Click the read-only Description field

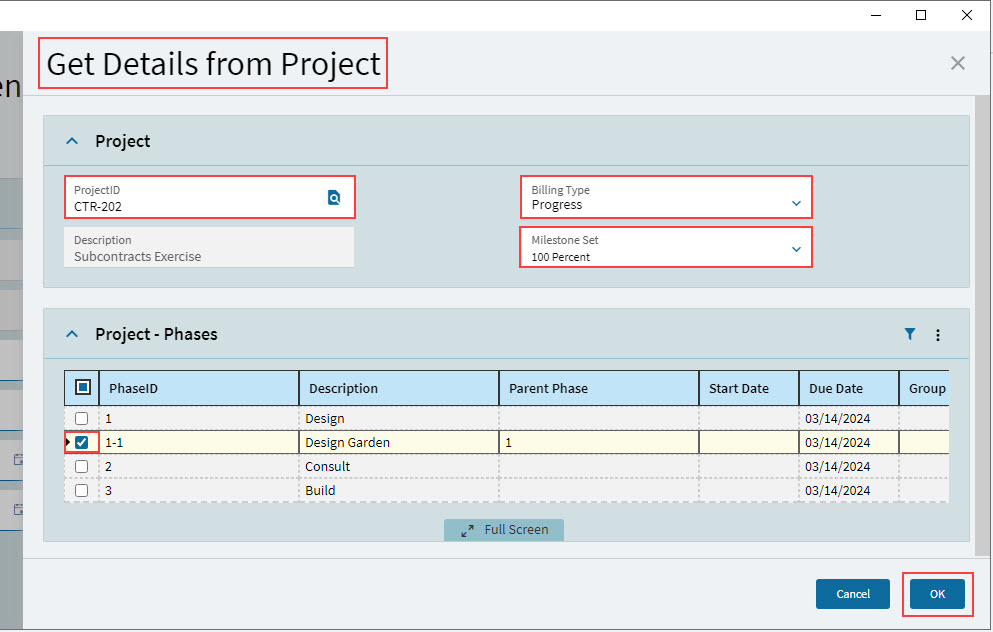point(209,248)
